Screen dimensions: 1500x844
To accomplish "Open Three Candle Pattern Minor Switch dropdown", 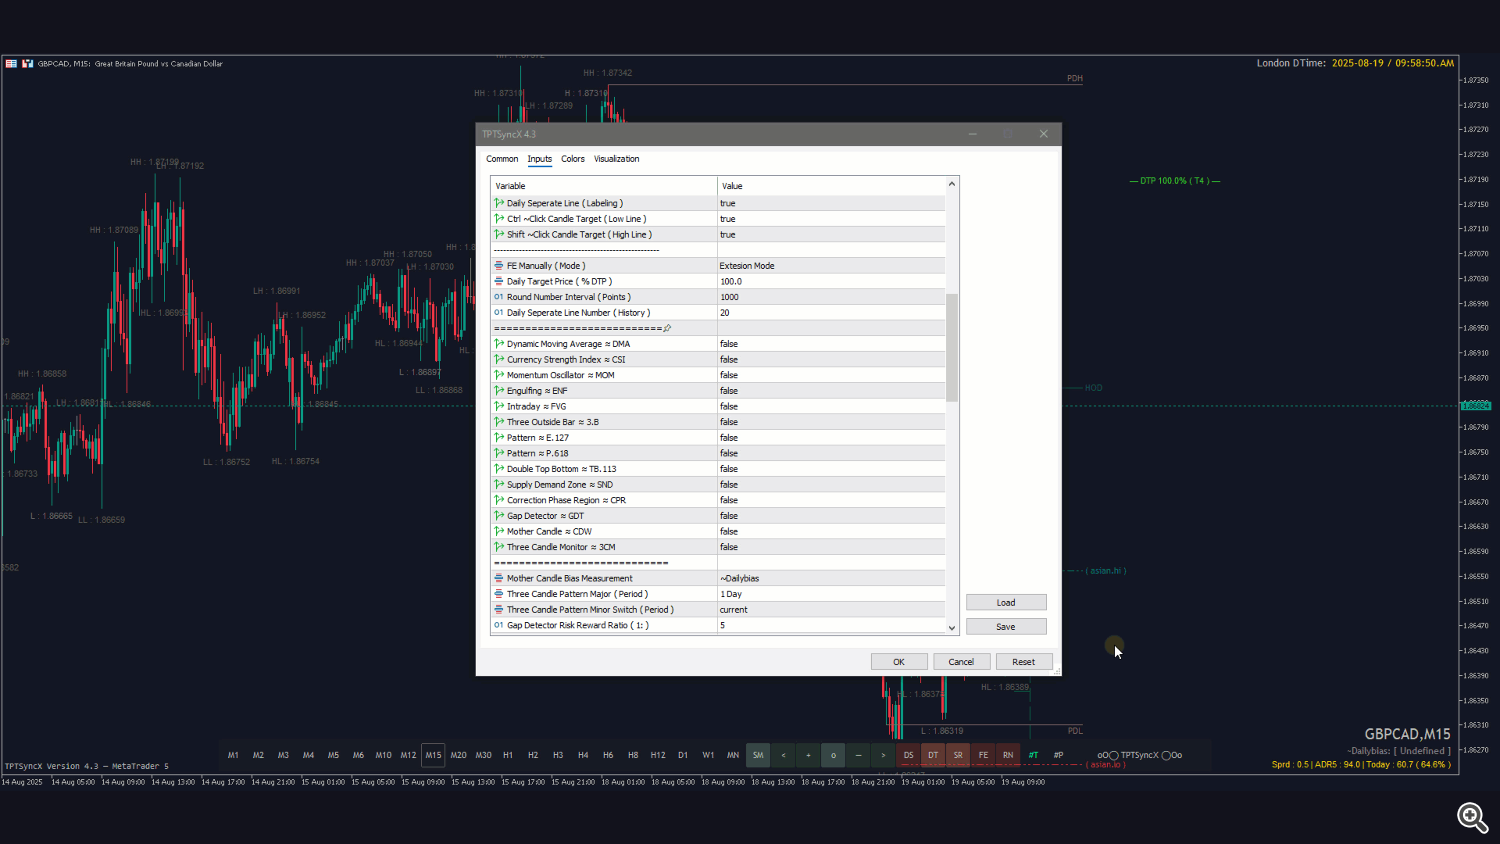I will [831, 609].
